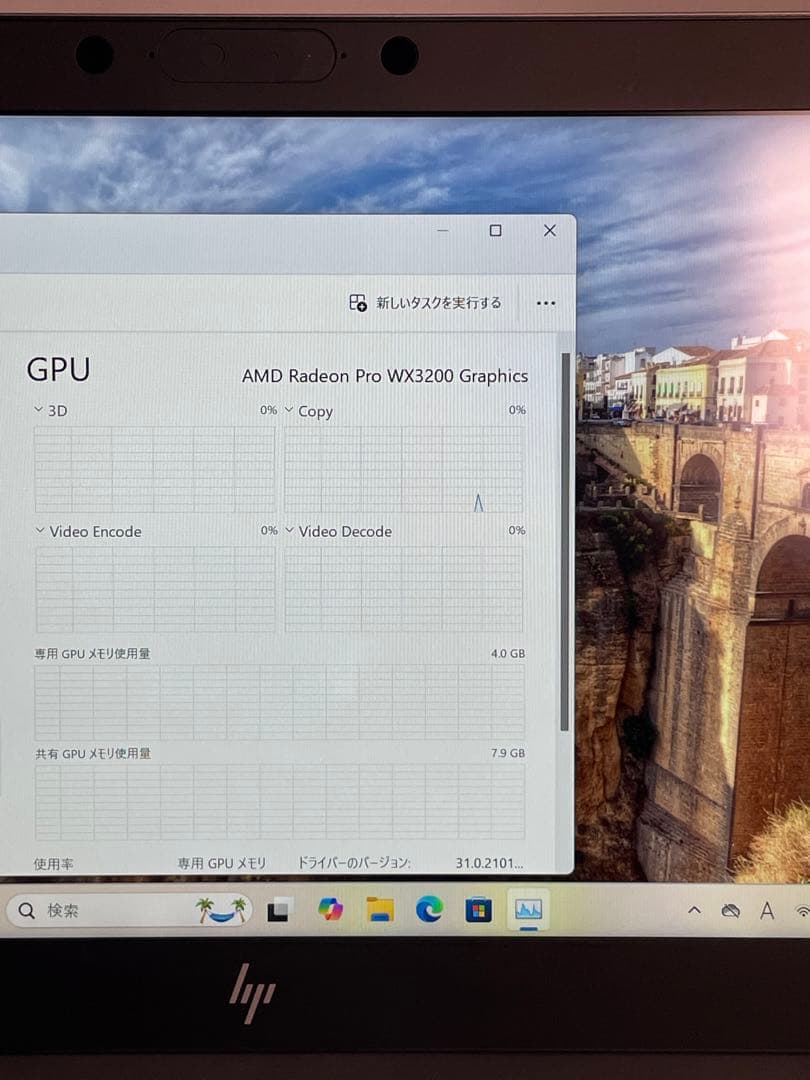Collapse the Video Decode section
The width and height of the screenshot is (810, 1080).
coord(288,531)
